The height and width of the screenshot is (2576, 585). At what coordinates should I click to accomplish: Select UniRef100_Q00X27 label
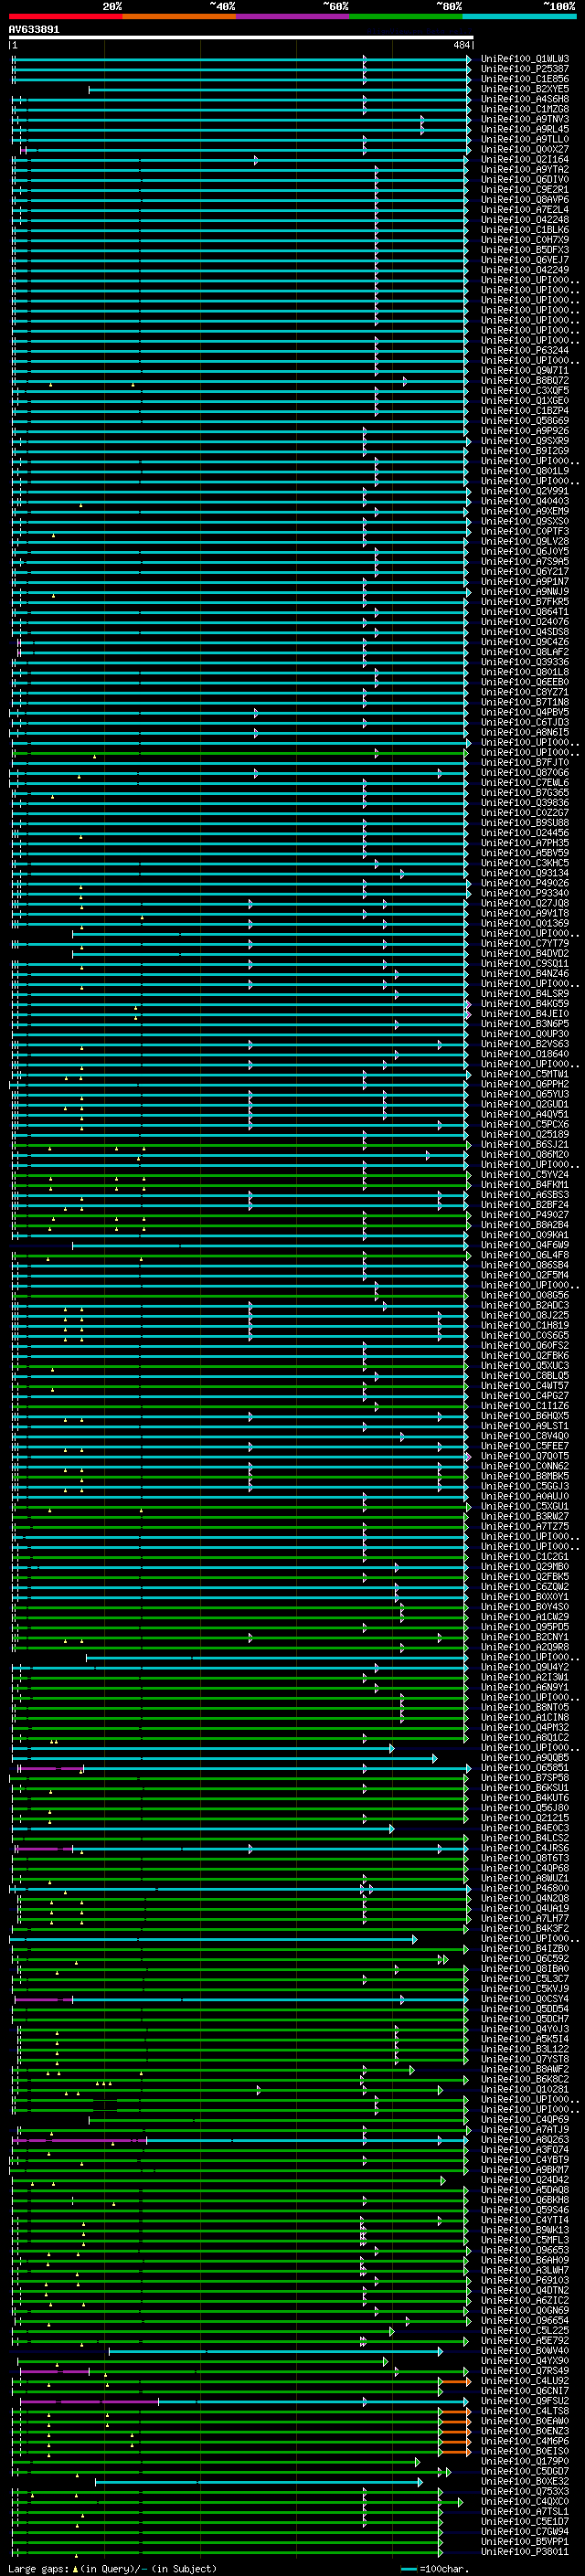pyautogui.click(x=525, y=149)
